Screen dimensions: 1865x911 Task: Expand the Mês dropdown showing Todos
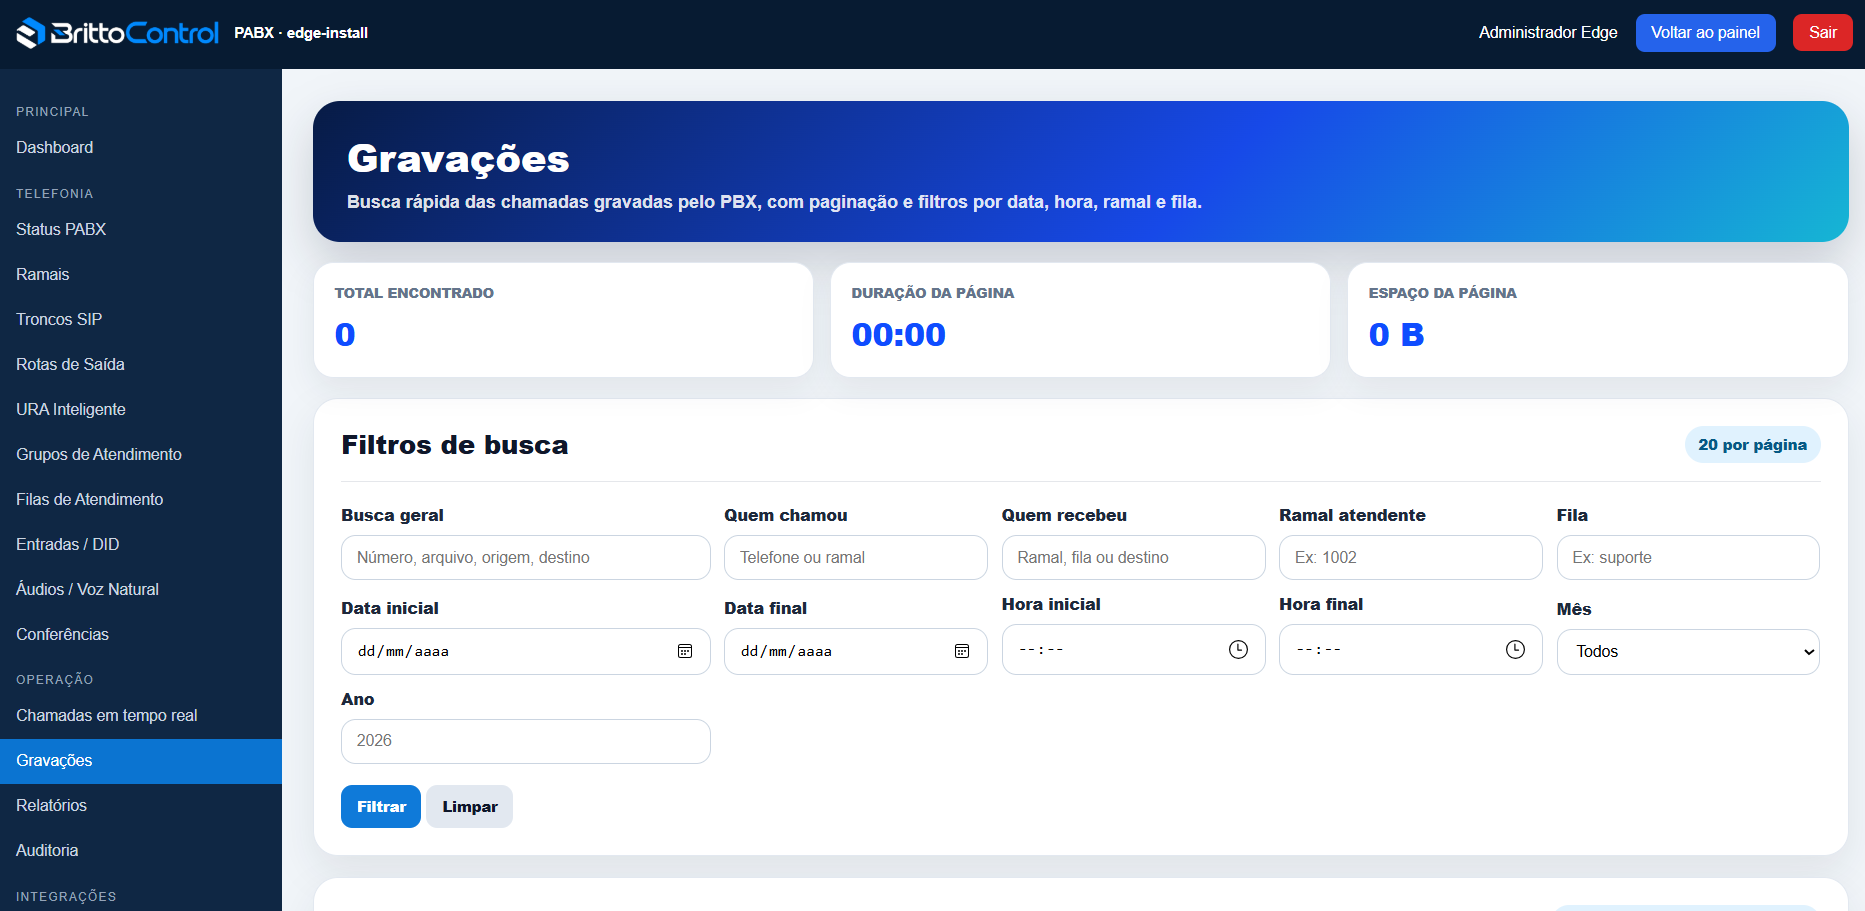coord(1688,652)
